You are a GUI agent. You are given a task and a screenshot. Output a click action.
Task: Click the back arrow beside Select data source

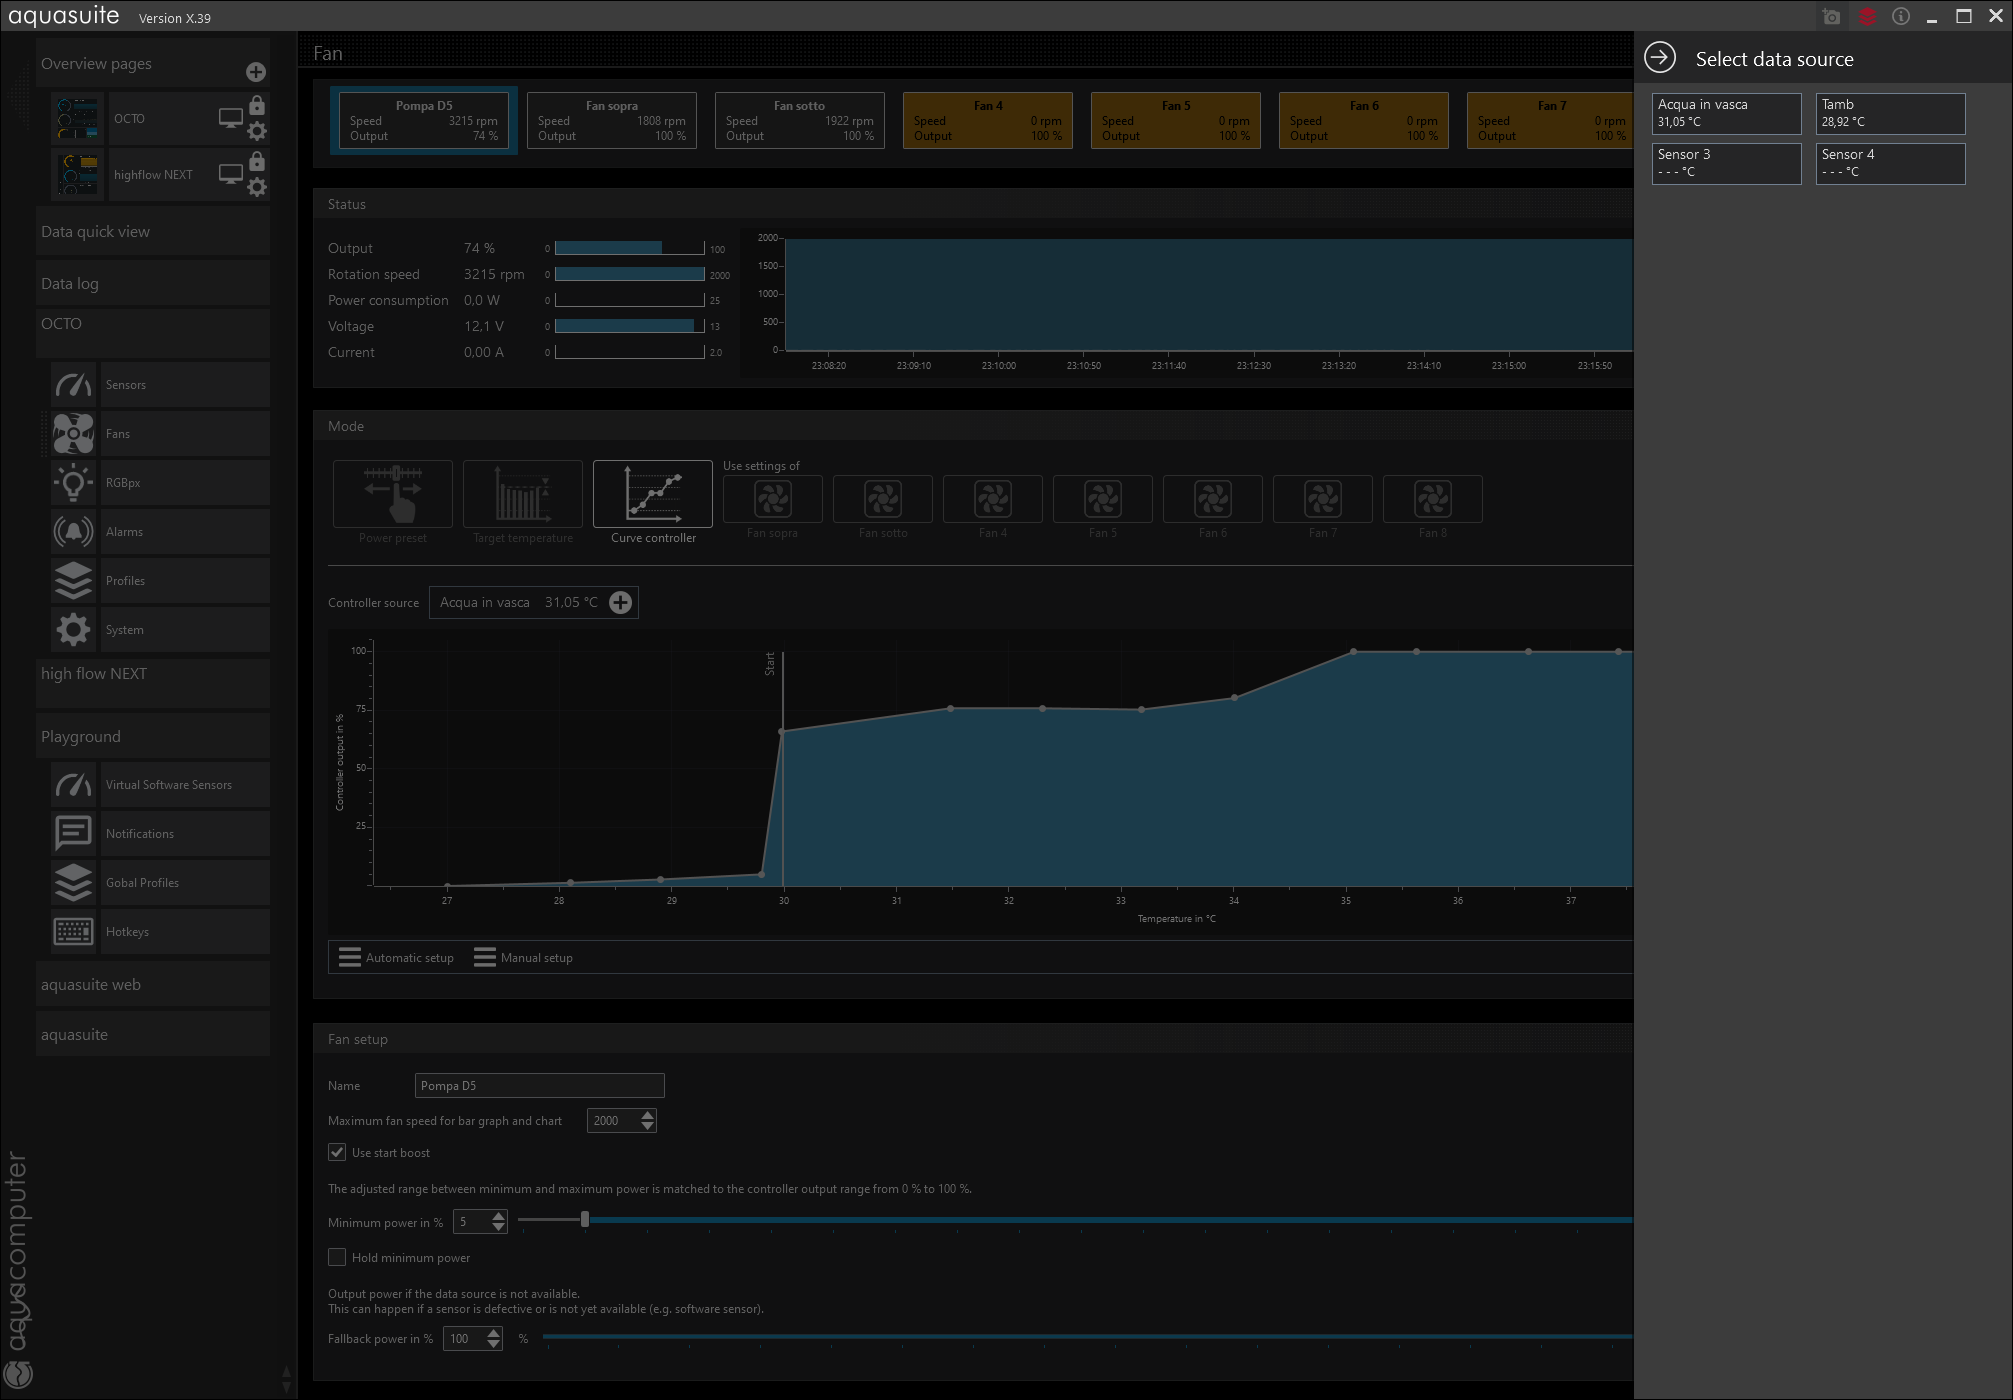click(1660, 57)
